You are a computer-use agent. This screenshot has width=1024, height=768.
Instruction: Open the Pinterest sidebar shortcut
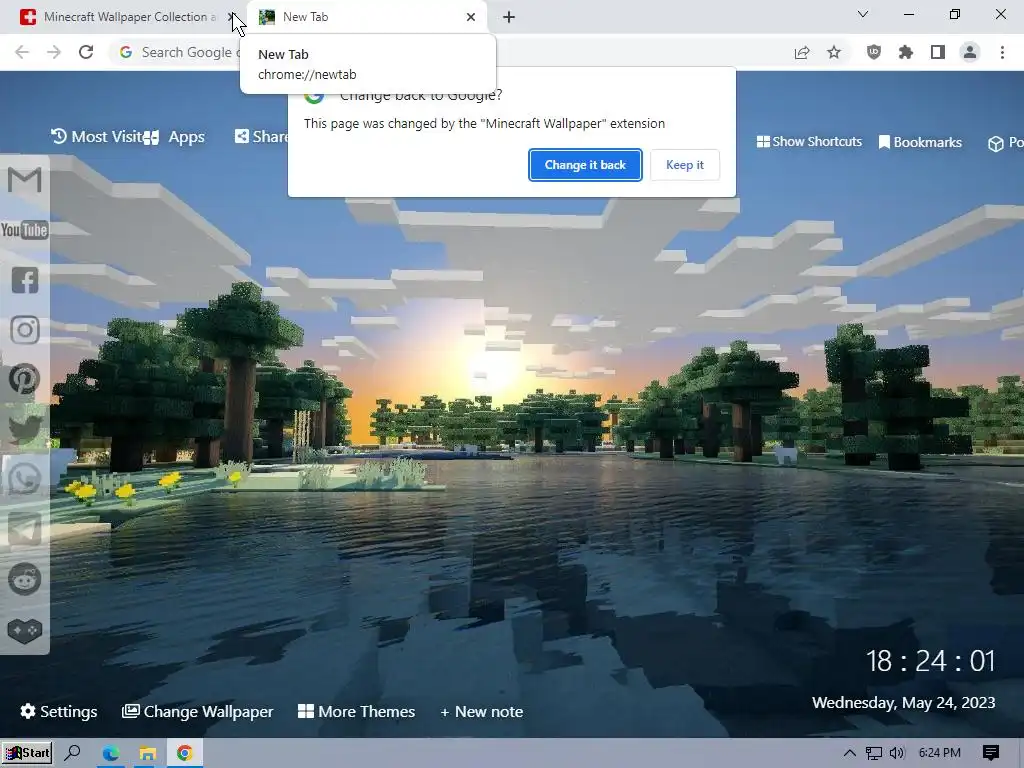(x=25, y=379)
